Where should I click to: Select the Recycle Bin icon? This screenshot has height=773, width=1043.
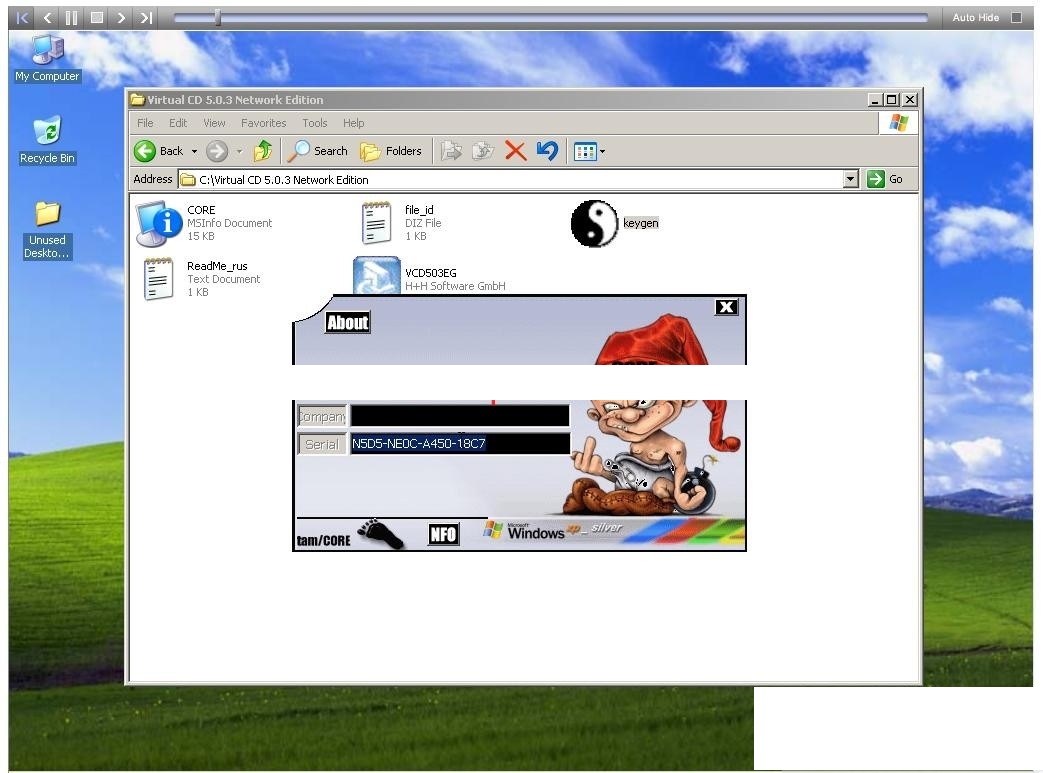click(47, 140)
